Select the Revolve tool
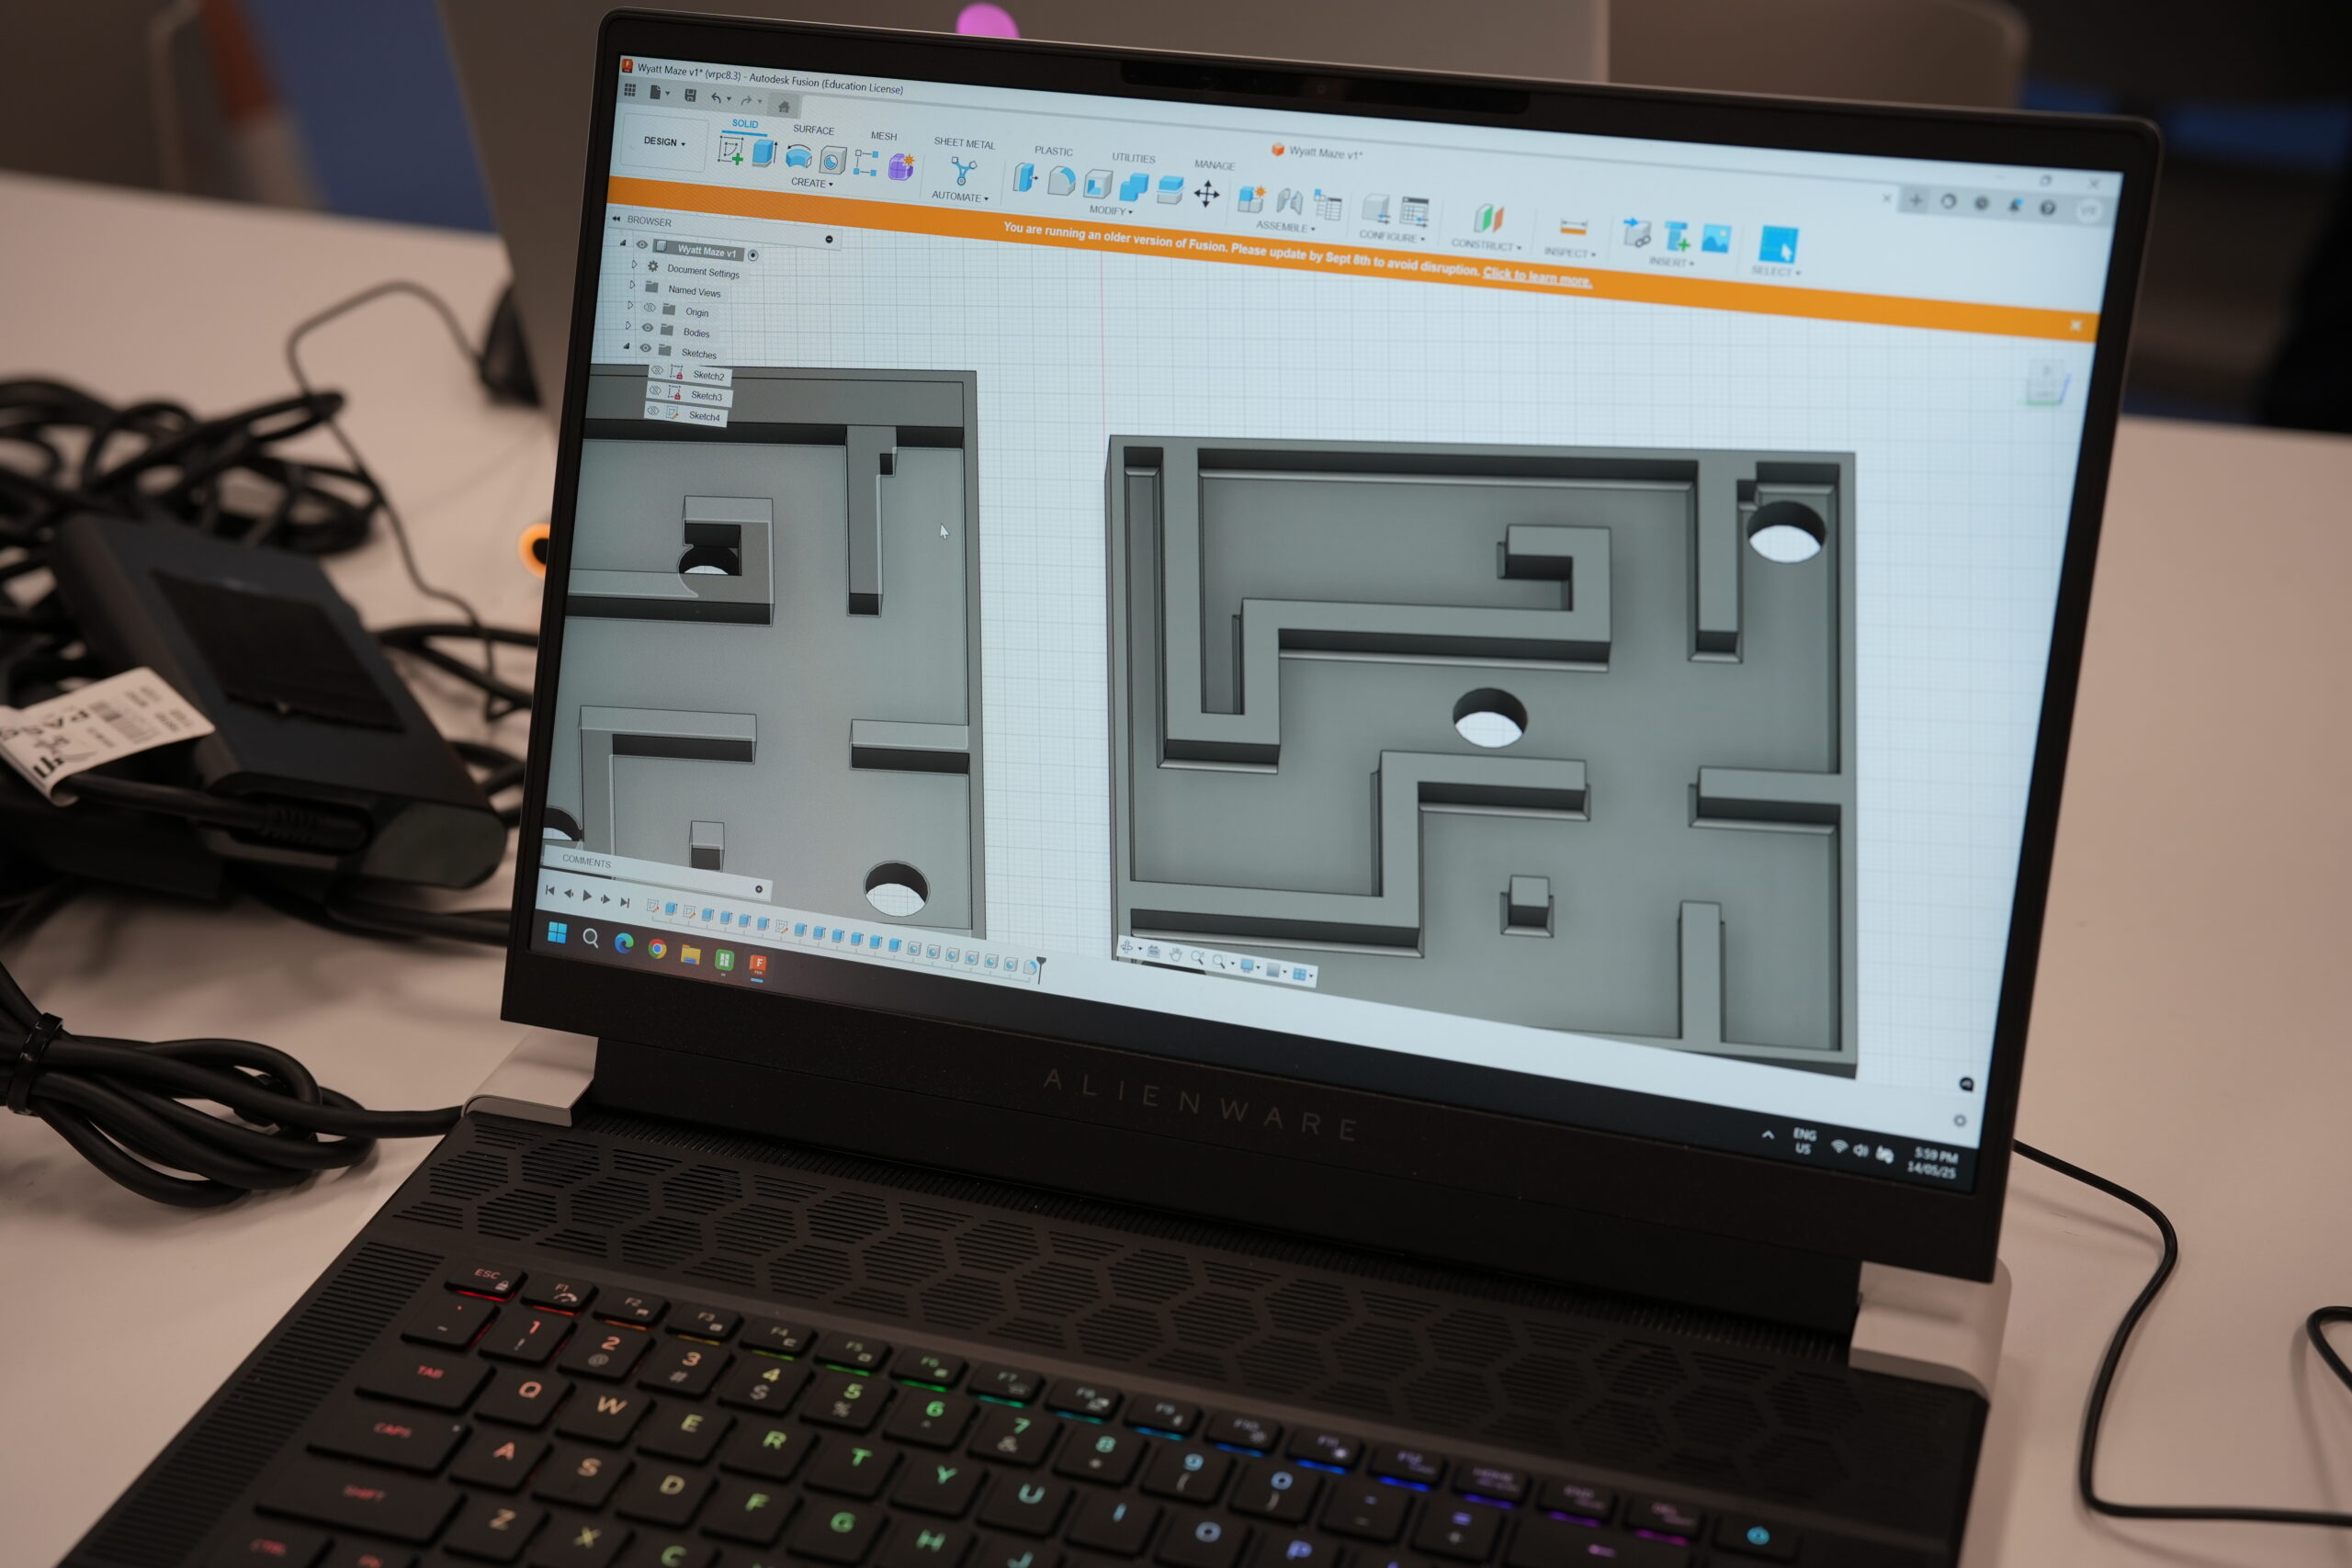 pos(798,156)
